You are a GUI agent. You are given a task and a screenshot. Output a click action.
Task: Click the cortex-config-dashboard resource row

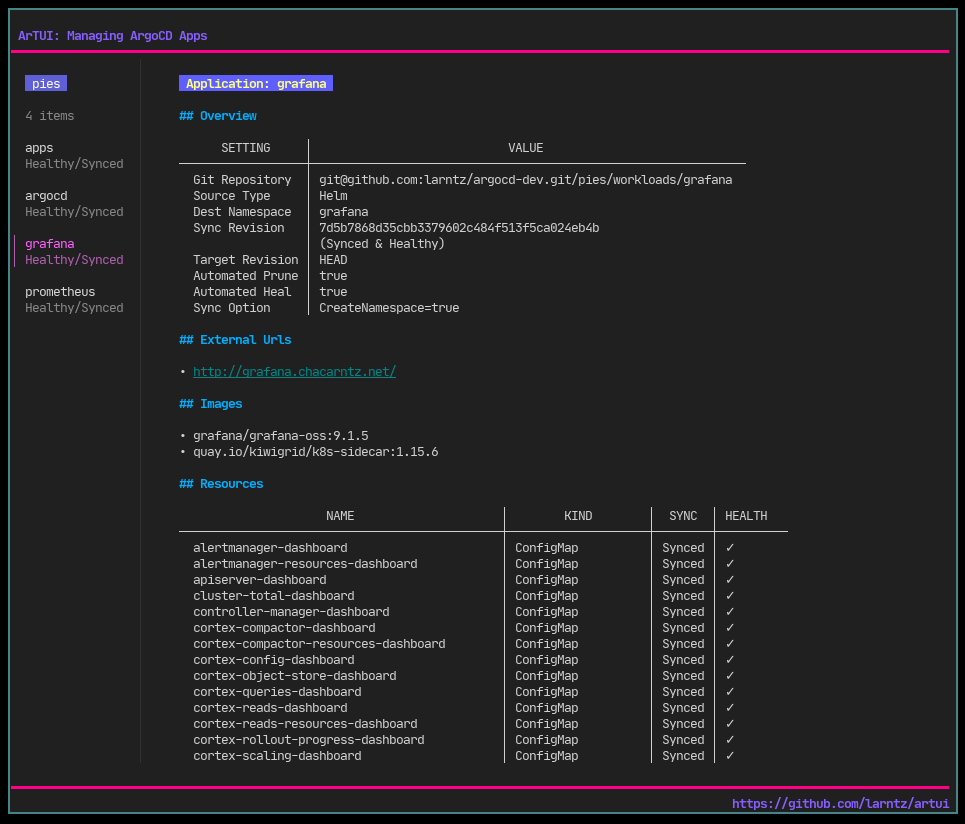[x=483, y=660]
